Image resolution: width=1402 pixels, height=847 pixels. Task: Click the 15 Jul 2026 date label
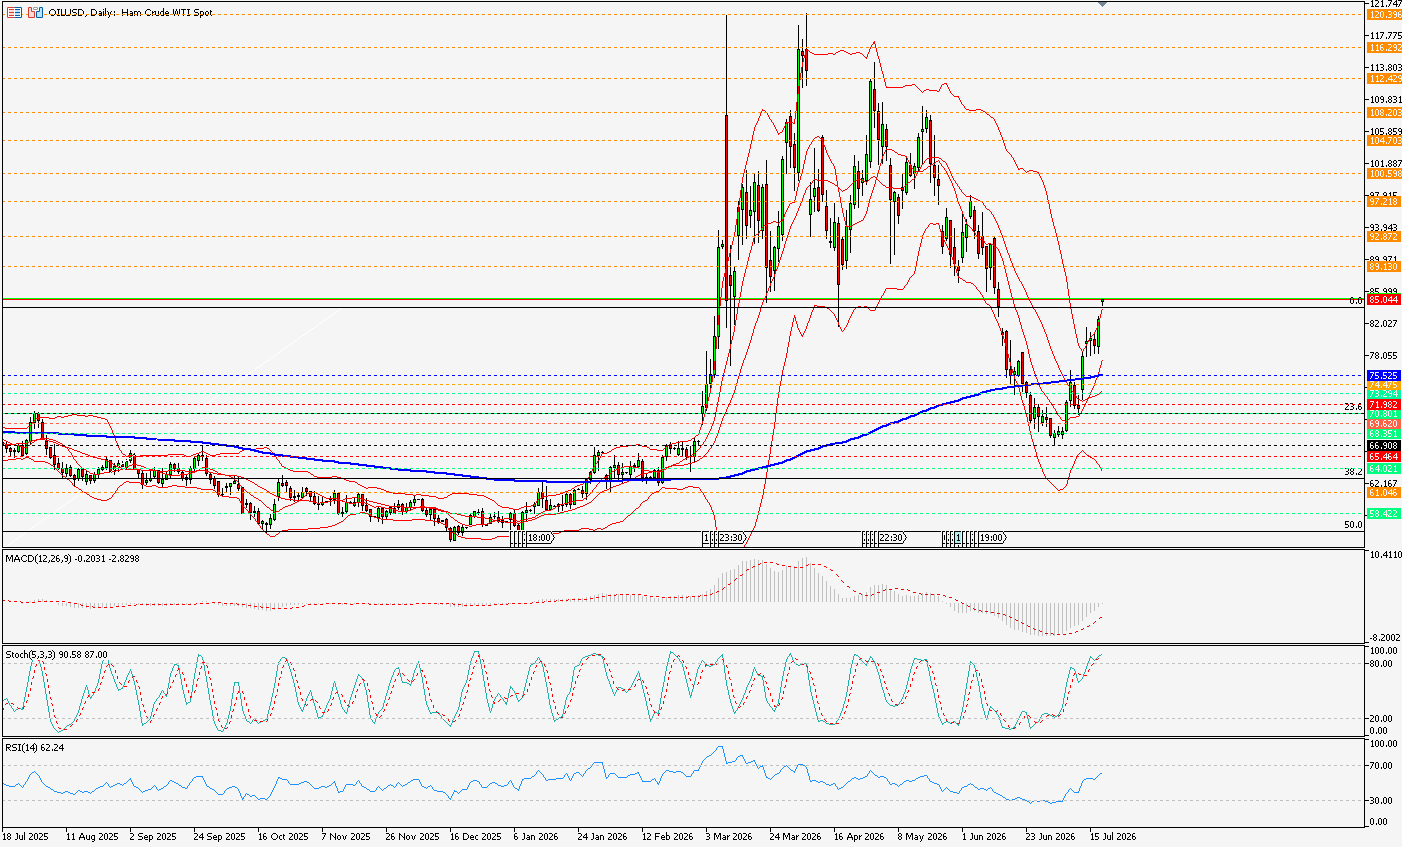1112,836
